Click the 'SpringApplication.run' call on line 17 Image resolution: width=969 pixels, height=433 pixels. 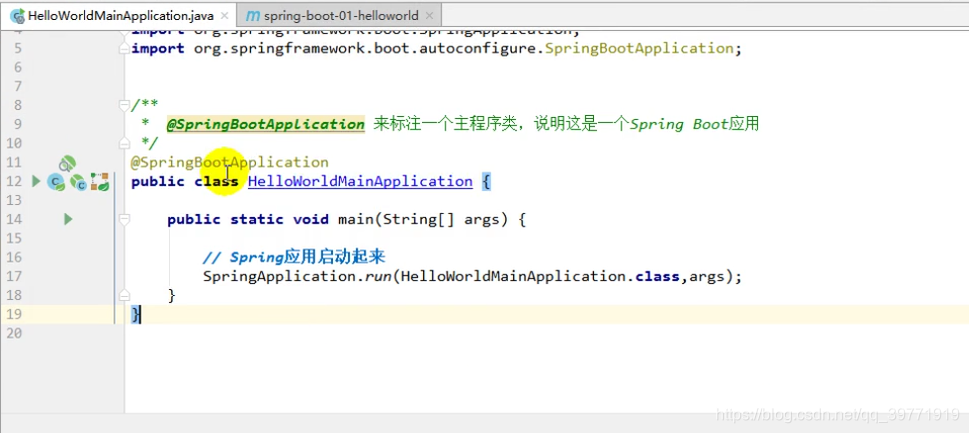(298, 276)
